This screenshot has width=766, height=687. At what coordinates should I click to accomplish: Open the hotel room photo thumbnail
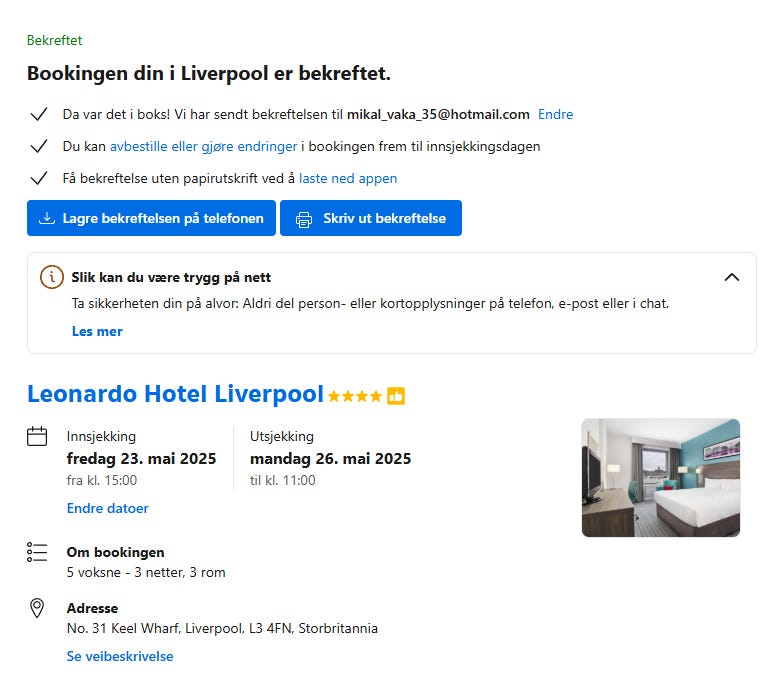point(661,477)
